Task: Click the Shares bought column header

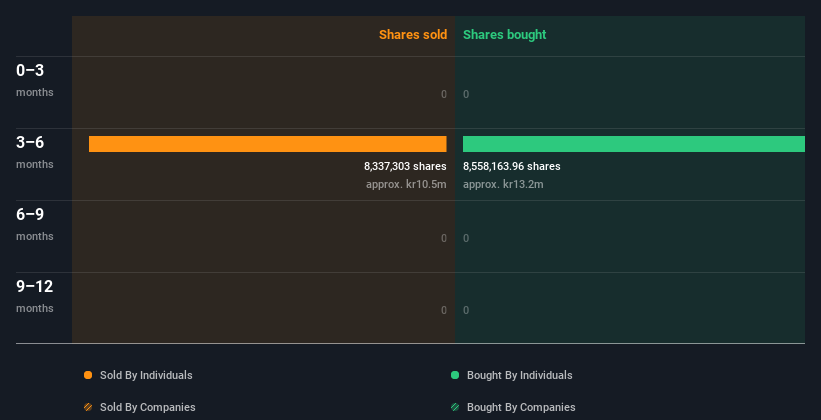Action: coord(504,35)
